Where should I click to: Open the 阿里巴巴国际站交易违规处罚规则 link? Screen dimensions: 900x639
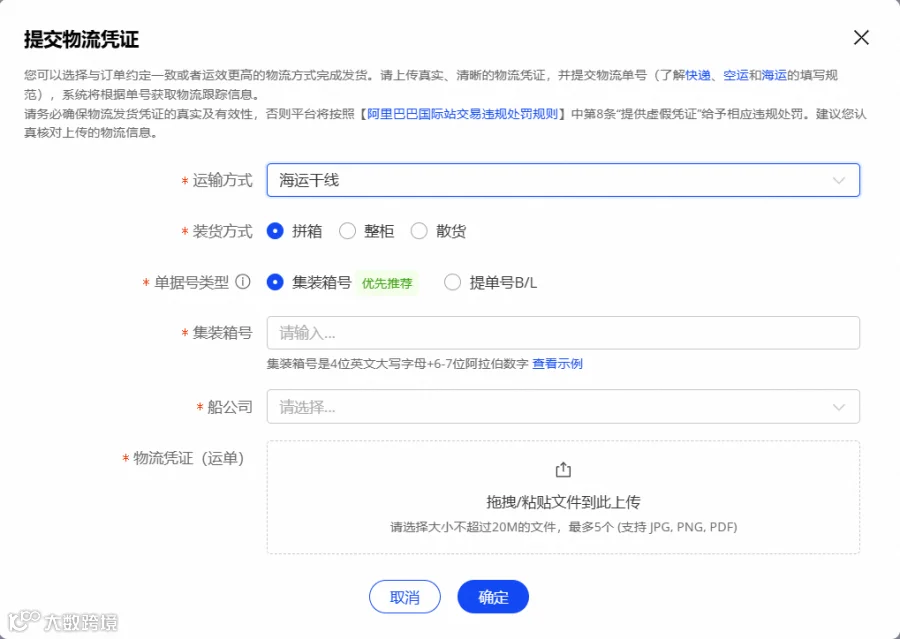click(463, 114)
